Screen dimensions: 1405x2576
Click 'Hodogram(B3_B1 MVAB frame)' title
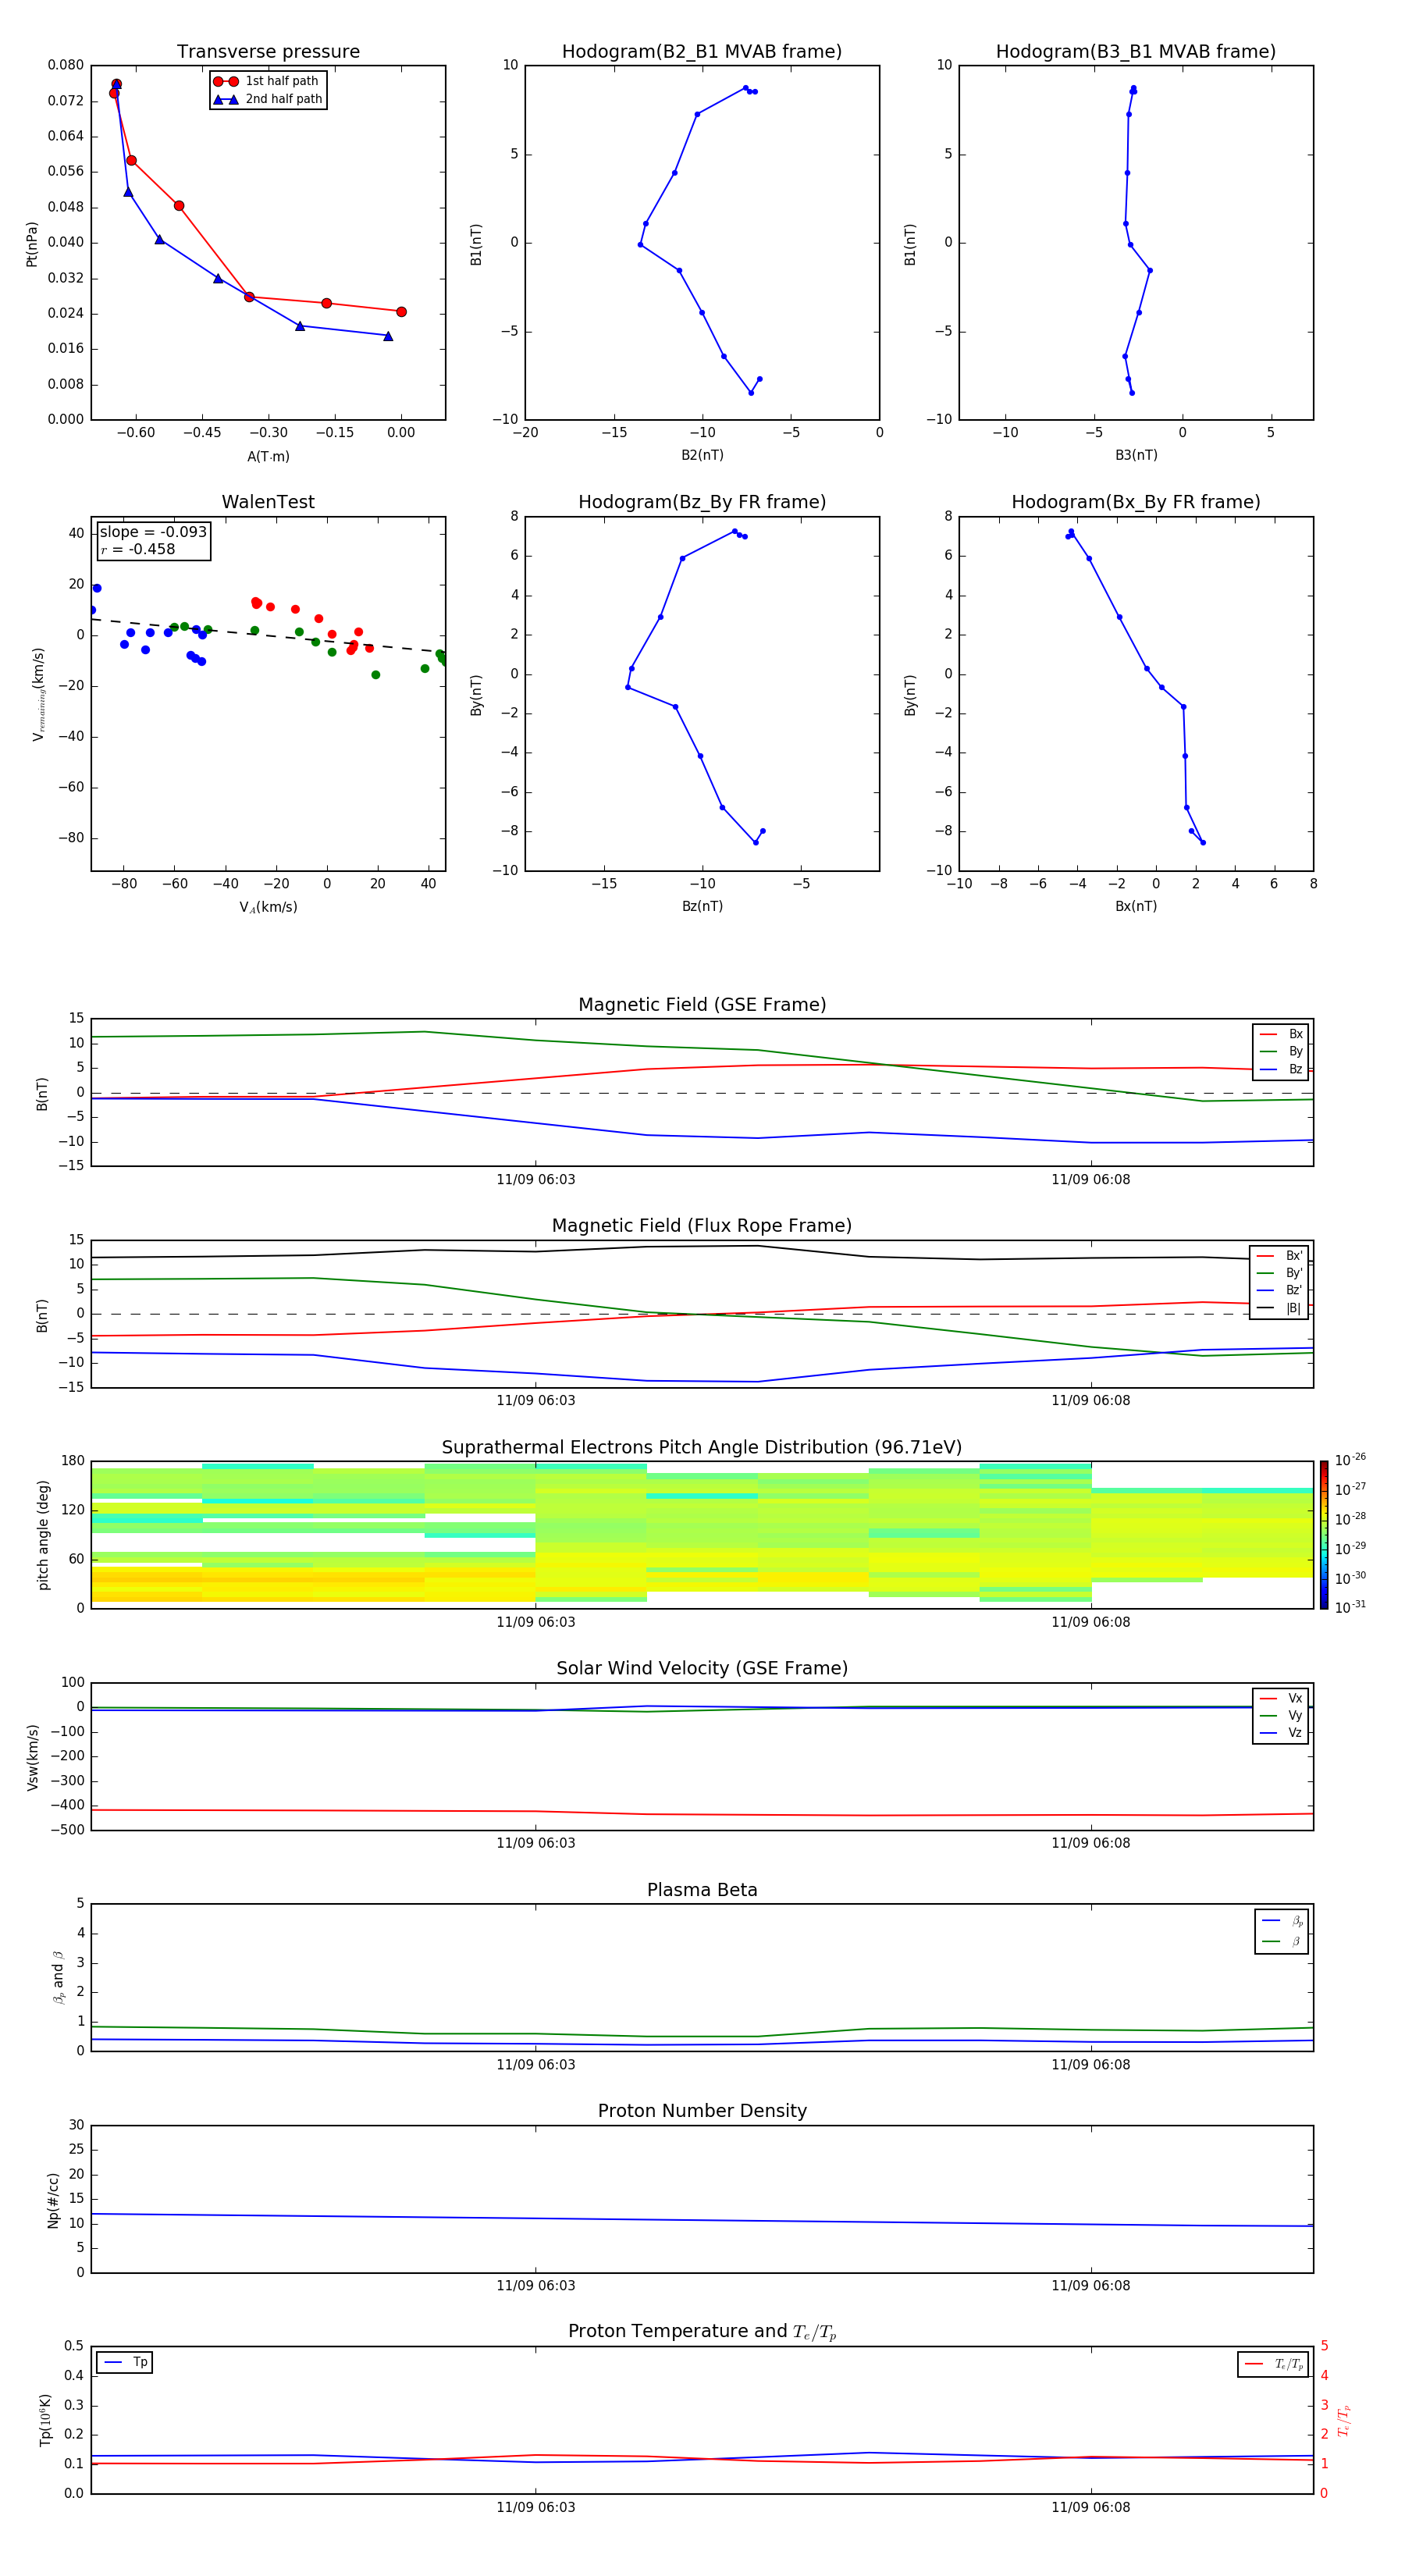point(1136,51)
